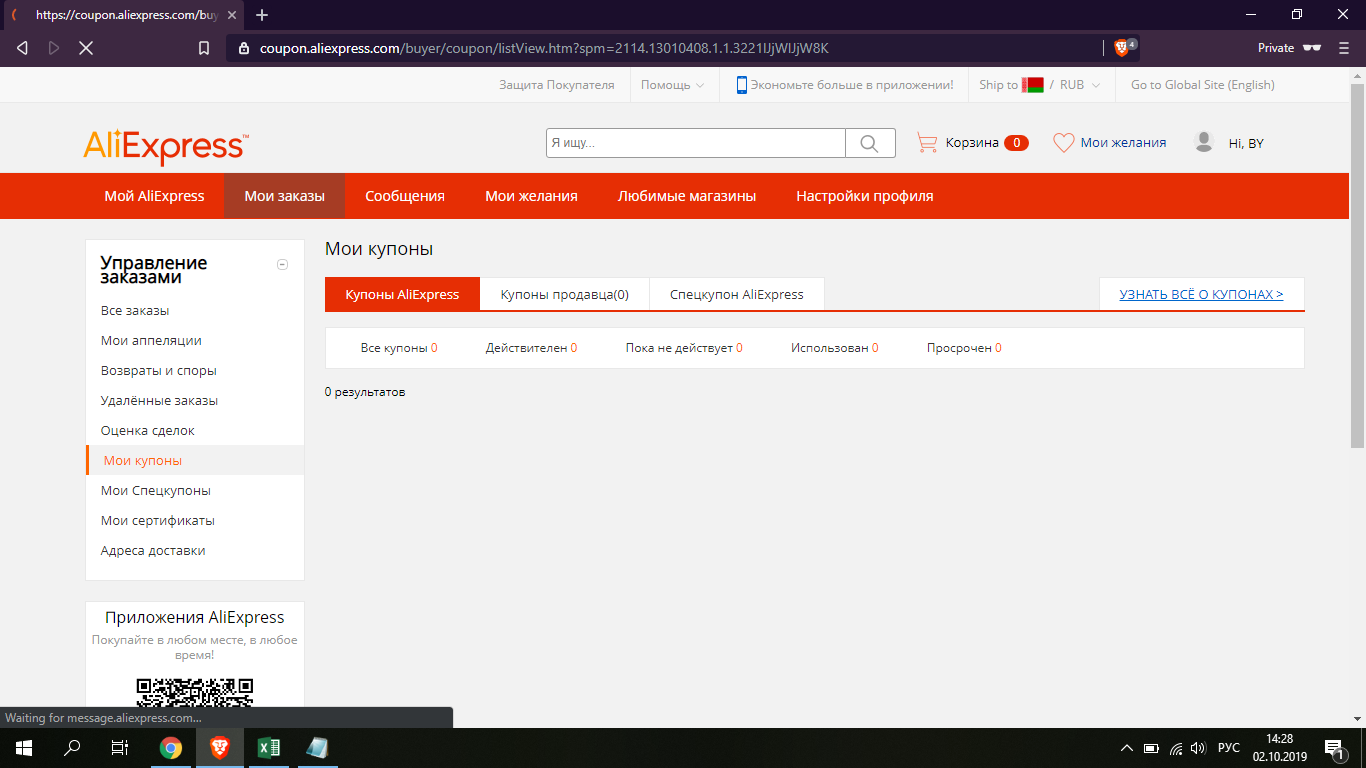Open the shopping cart icon
Screen dimensions: 1366x768
(x=927, y=143)
